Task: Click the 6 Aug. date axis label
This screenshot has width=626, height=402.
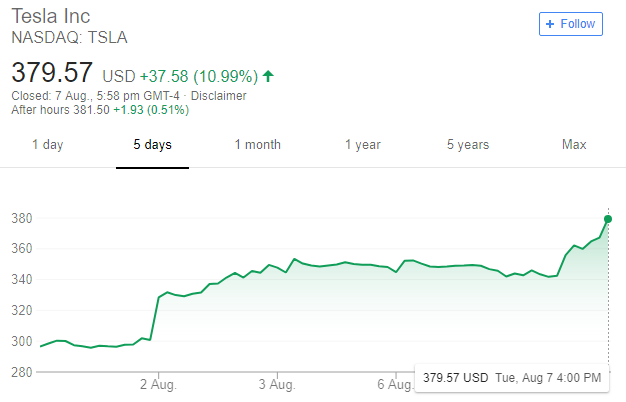Action: click(394, 384)
